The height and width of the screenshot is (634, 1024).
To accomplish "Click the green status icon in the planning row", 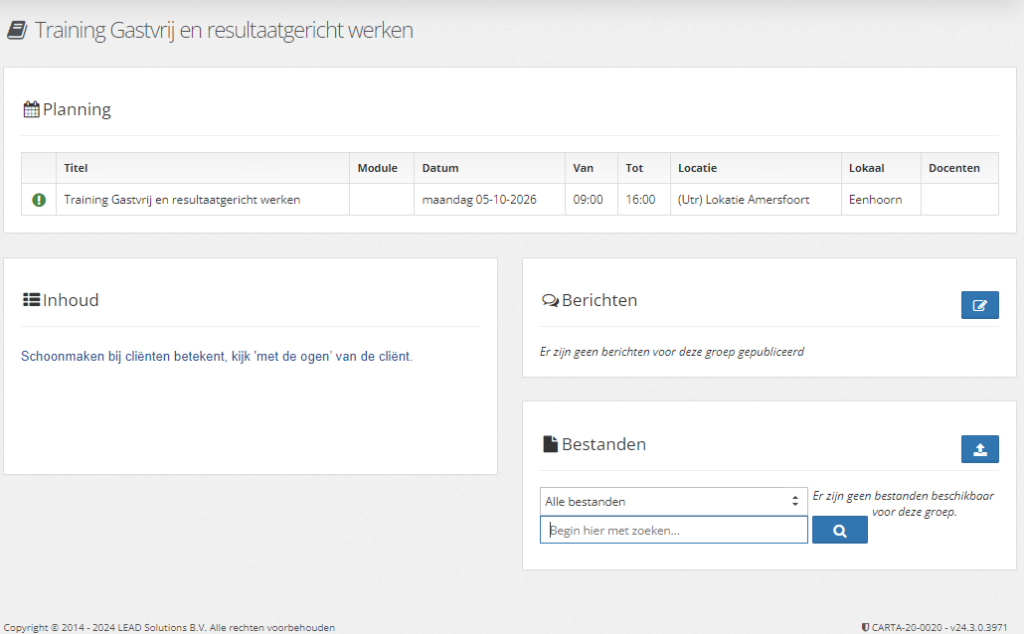I will pyautogui.click(x=39, y=200).
